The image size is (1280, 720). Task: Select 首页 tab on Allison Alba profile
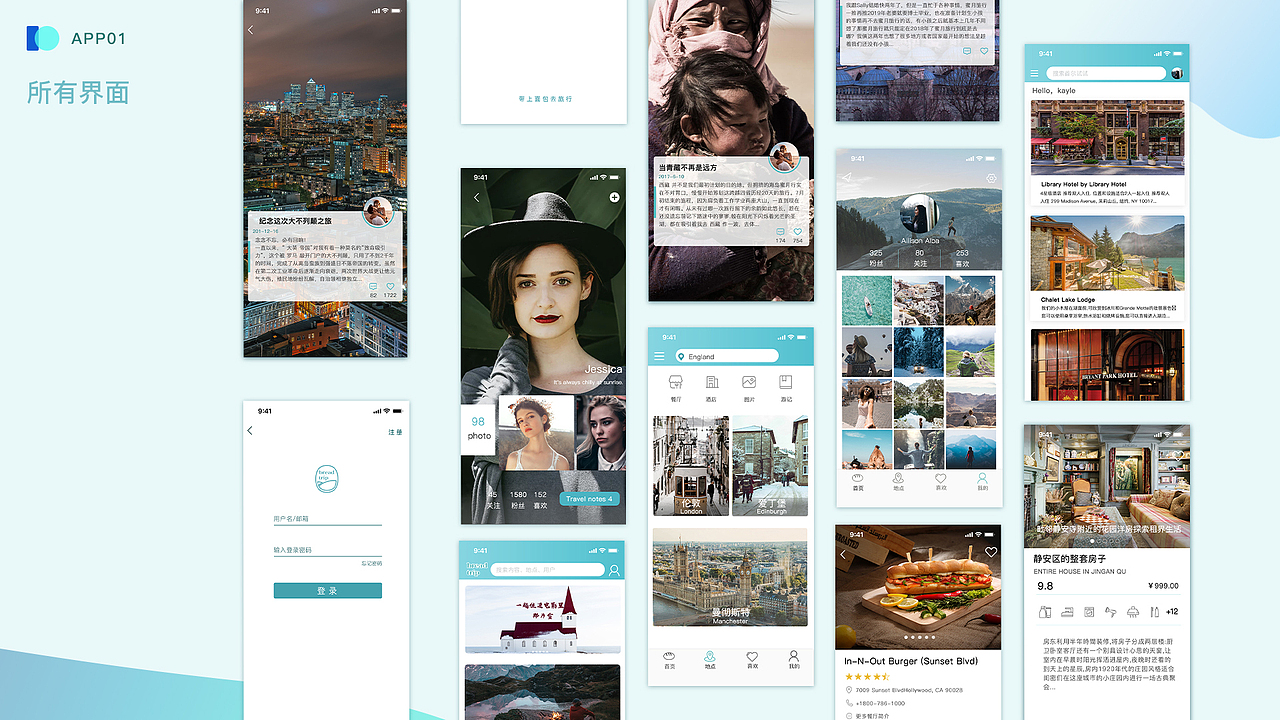[x=858, y=482]
